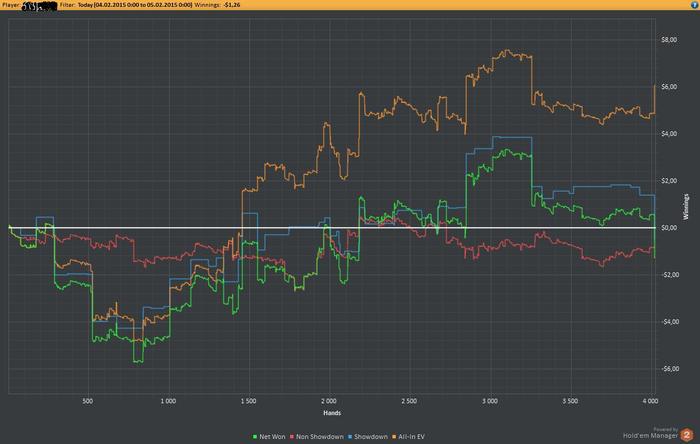Click the Powered by Hold'em Manager text
The width and height of the screenshot is (700, 444).
[651, 433]
